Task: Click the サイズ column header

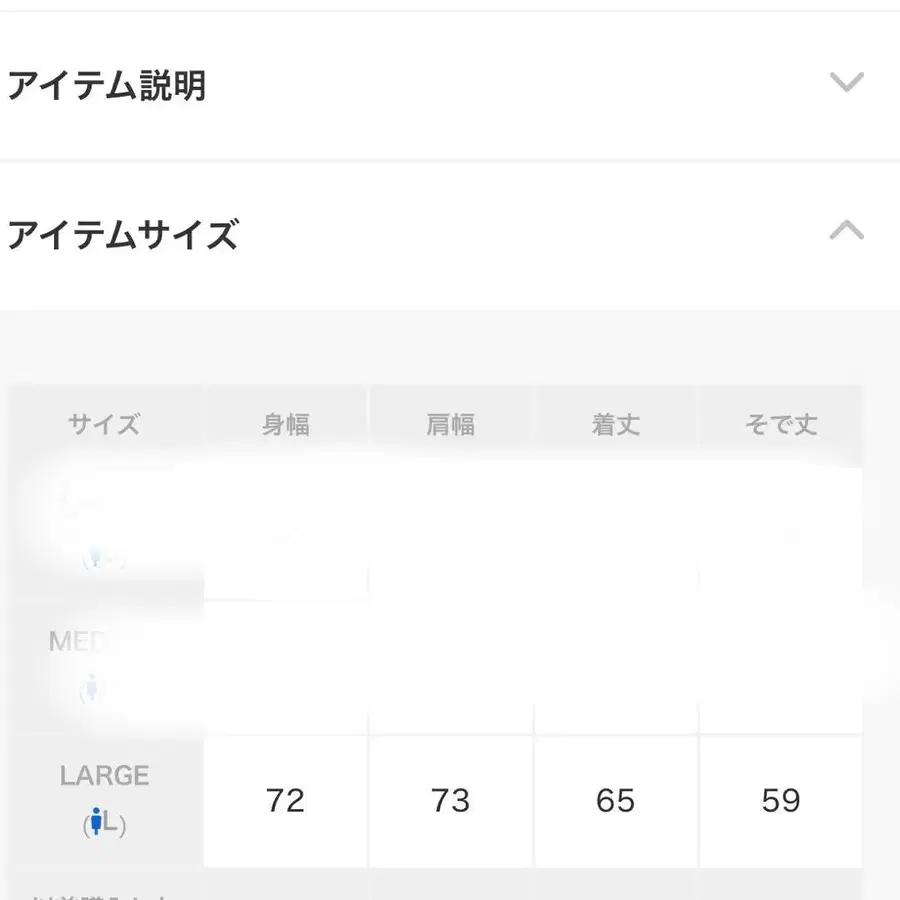Action: coord(102,423)
